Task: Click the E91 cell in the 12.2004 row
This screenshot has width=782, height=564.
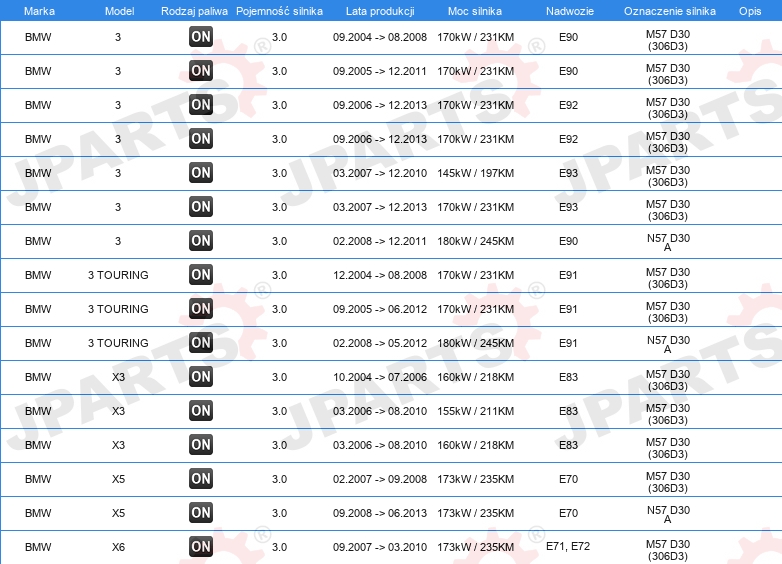Action: click(568, 275)
